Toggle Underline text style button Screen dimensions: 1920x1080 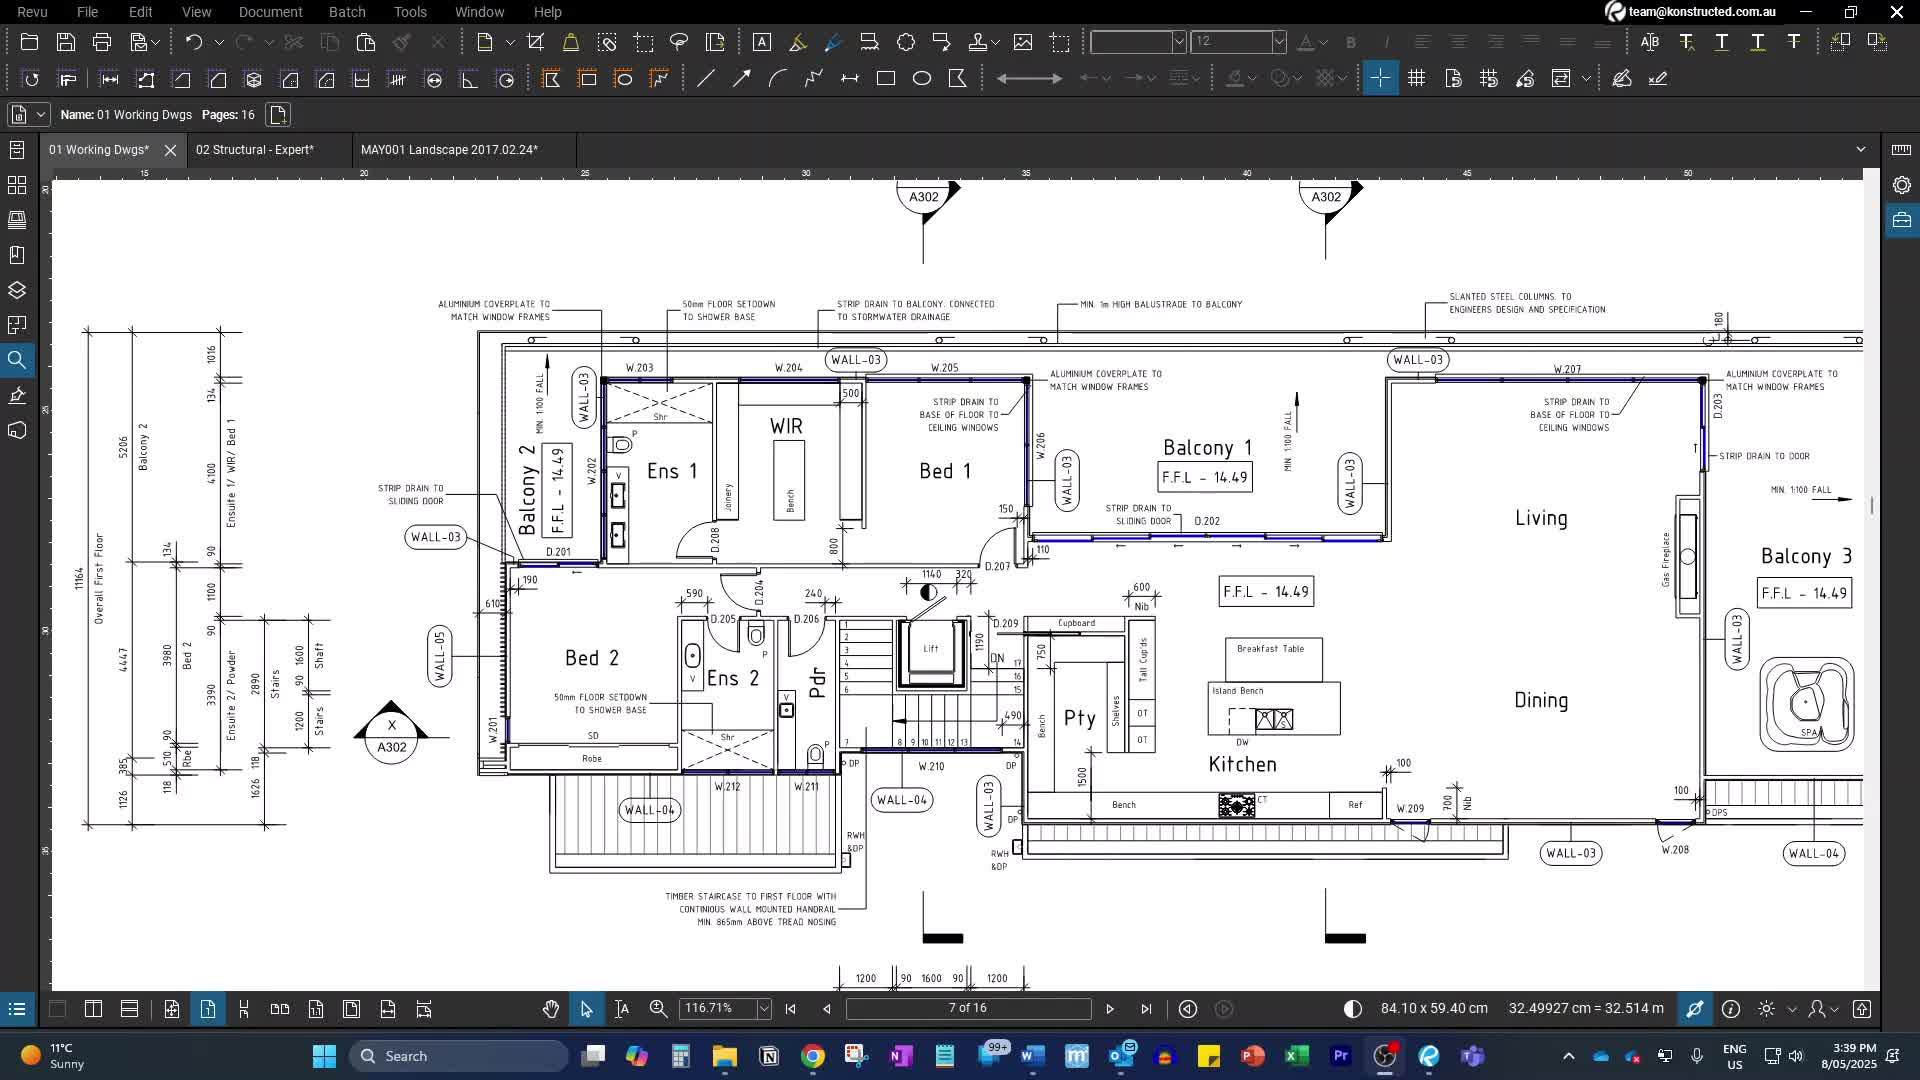(1722, 42)
